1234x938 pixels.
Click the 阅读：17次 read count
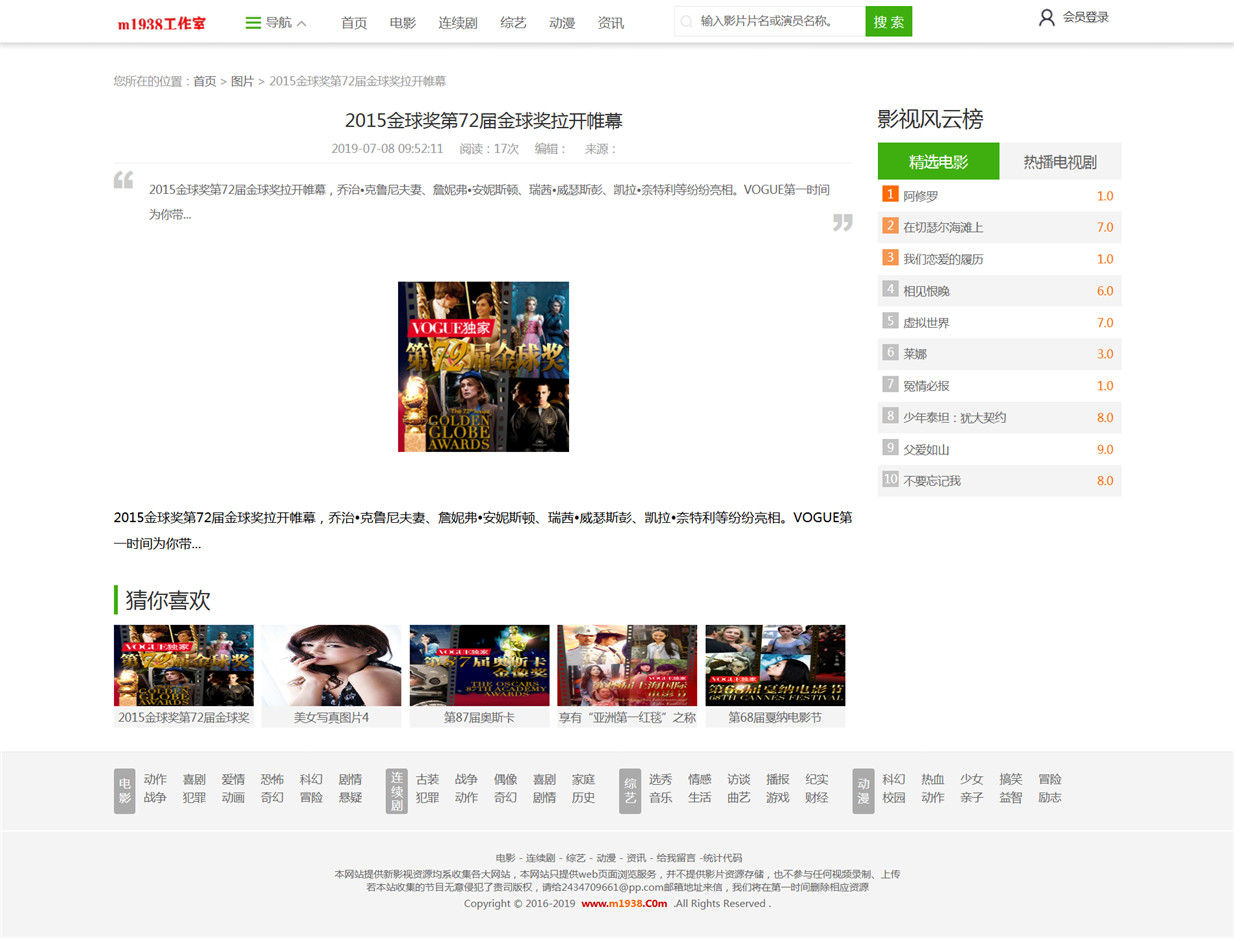tap(489, 149)
